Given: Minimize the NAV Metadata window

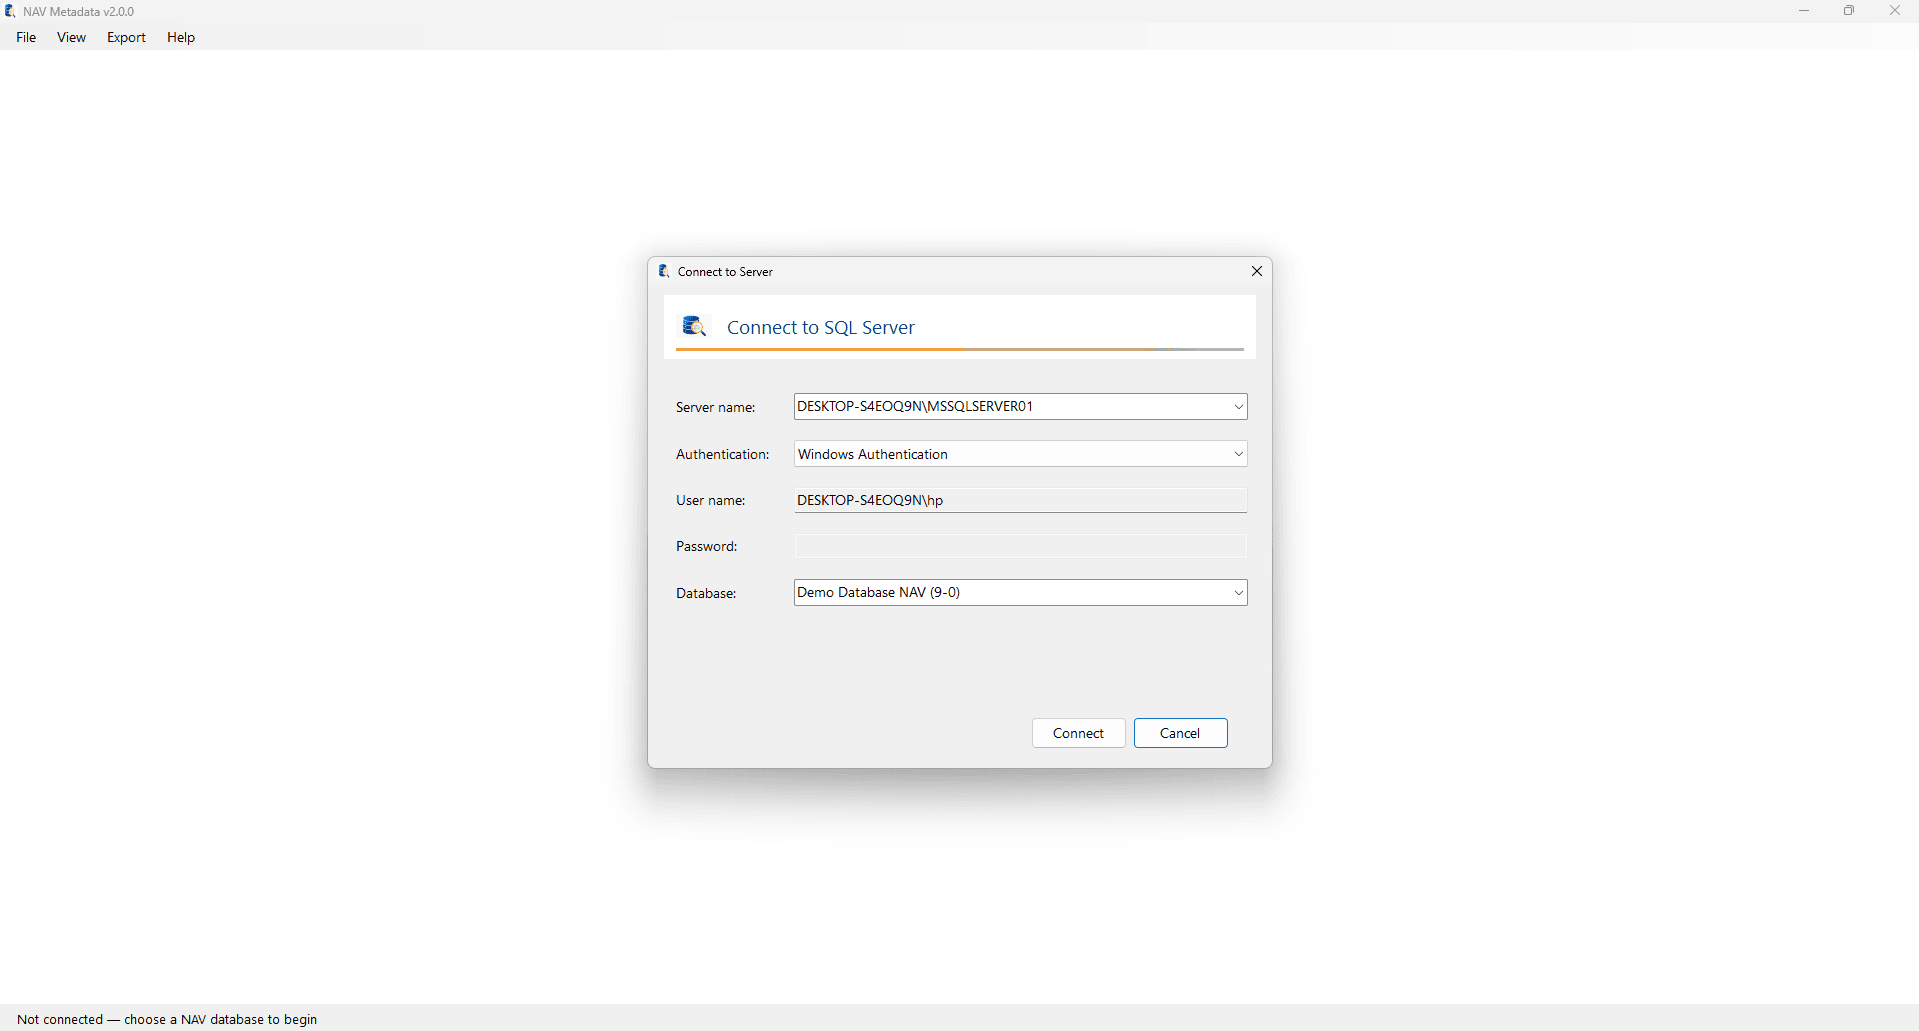Looking at the screenshot, I should (x=1804, y=11).
